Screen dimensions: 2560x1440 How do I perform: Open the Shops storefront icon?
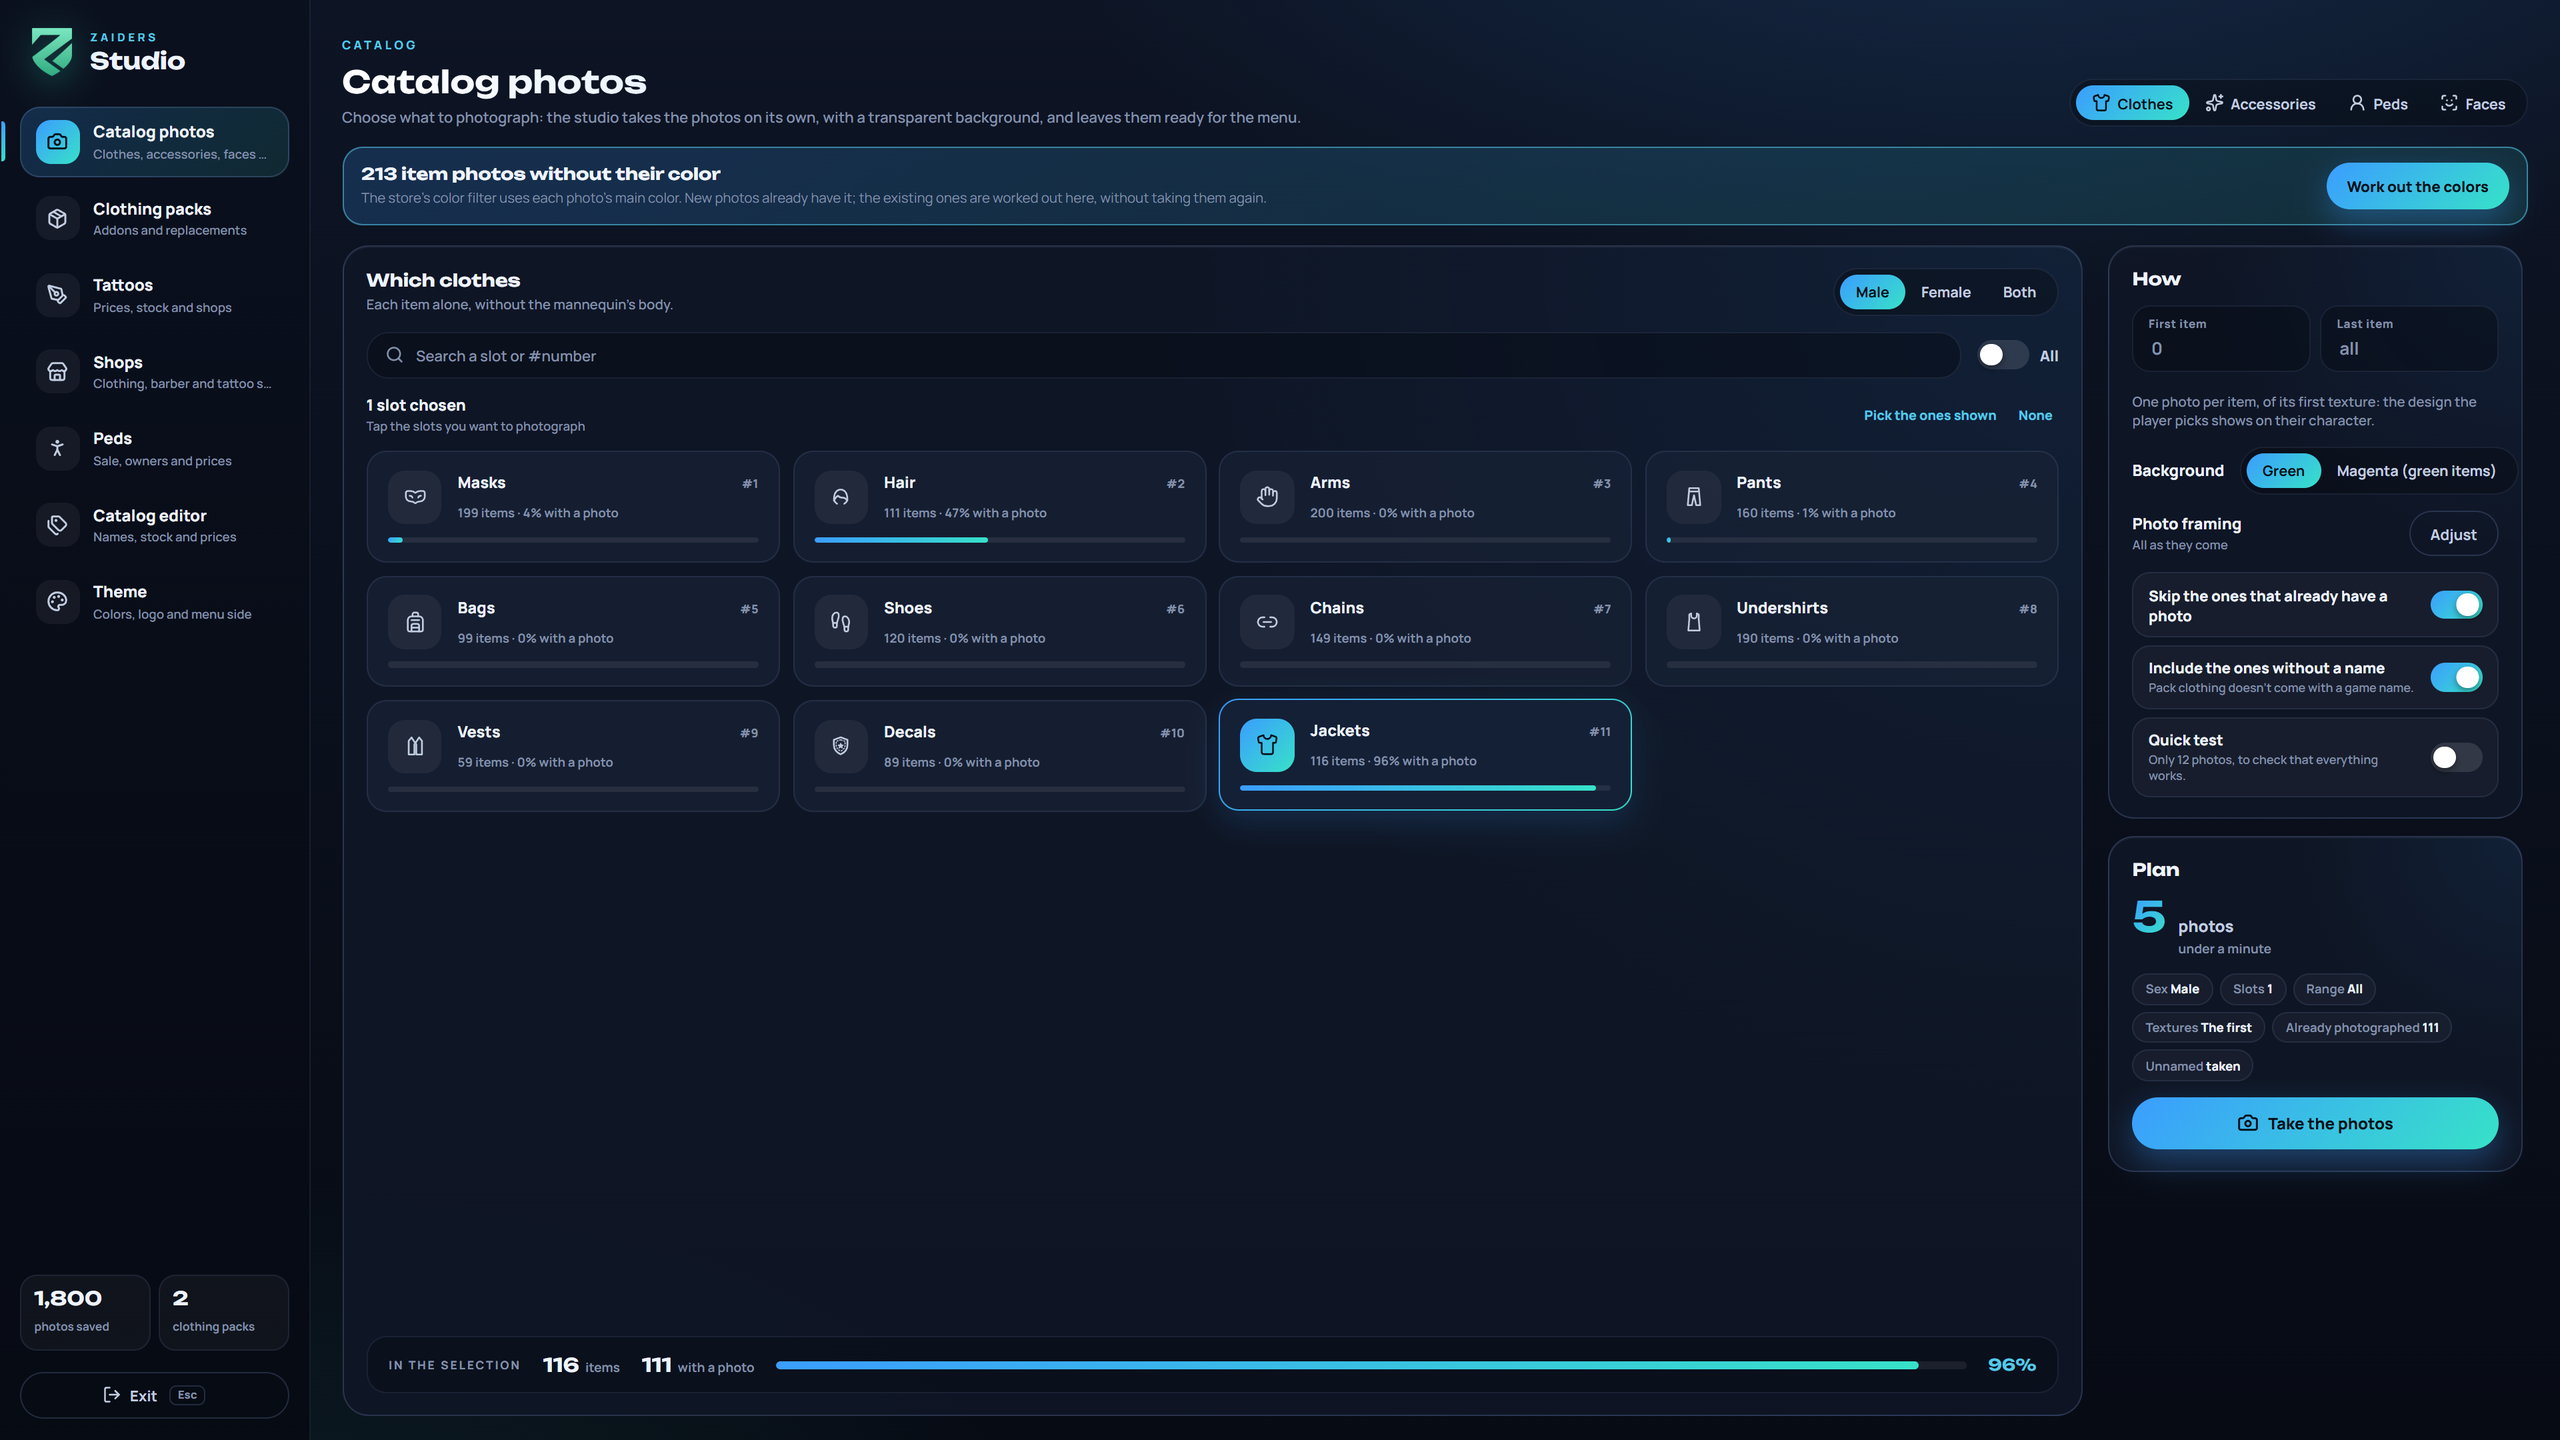57,372
